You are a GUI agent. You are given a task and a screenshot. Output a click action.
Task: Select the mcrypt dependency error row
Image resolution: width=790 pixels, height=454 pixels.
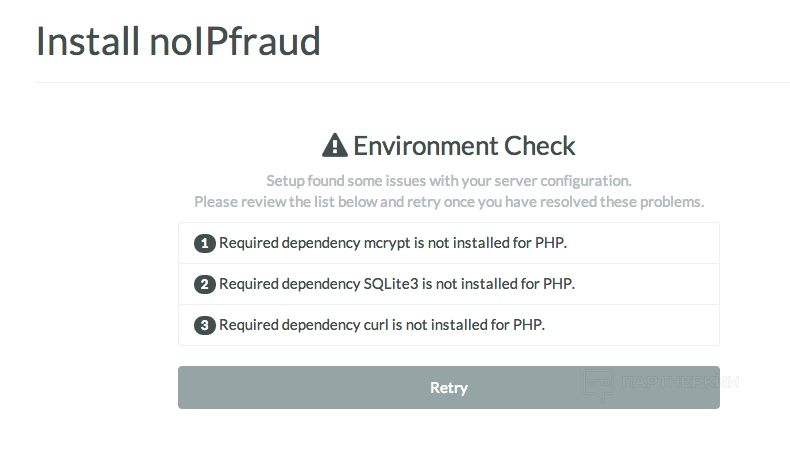coord(448,243)
